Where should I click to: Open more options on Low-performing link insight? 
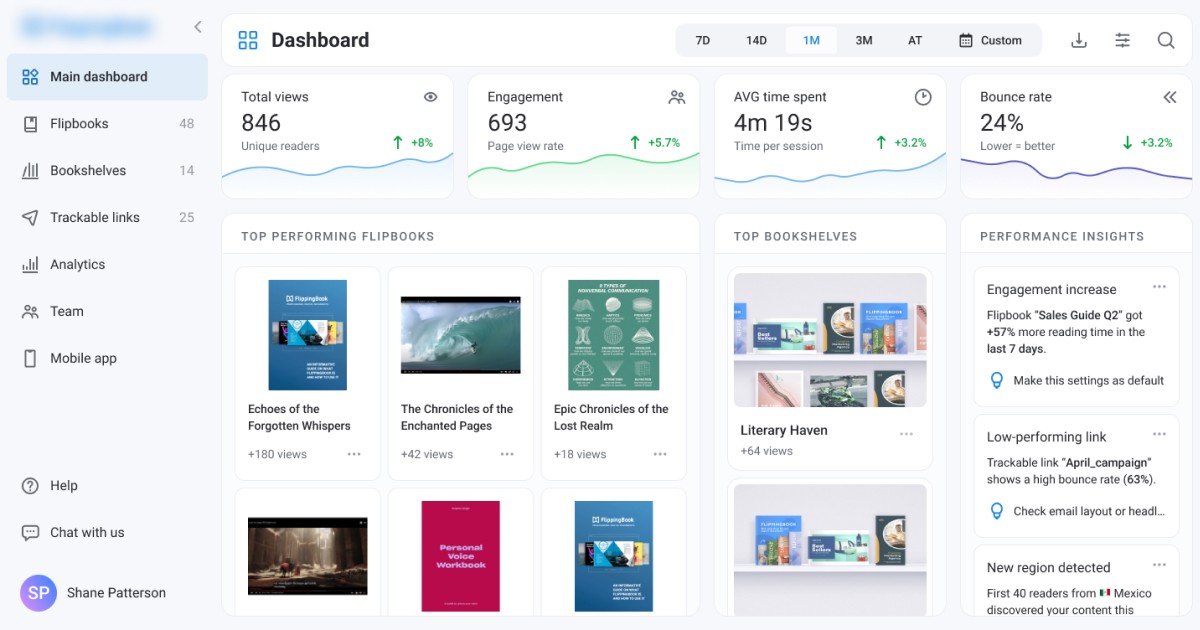click(x=1159, y=434)
